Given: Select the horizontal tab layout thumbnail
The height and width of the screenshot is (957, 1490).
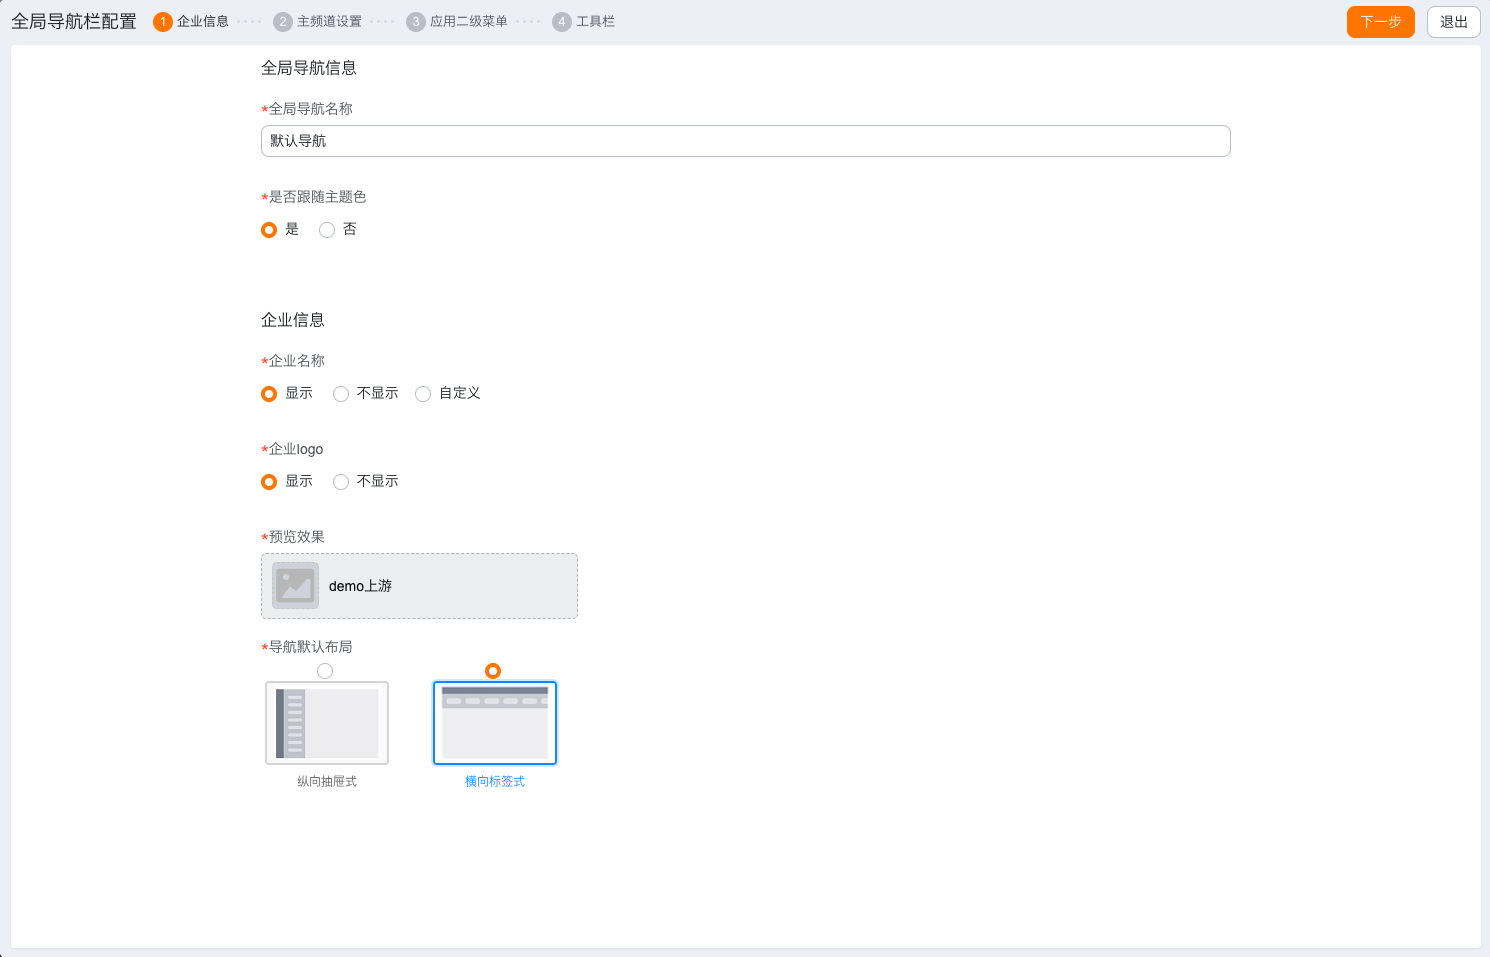Looking at the screenshot, I should 495,723.
